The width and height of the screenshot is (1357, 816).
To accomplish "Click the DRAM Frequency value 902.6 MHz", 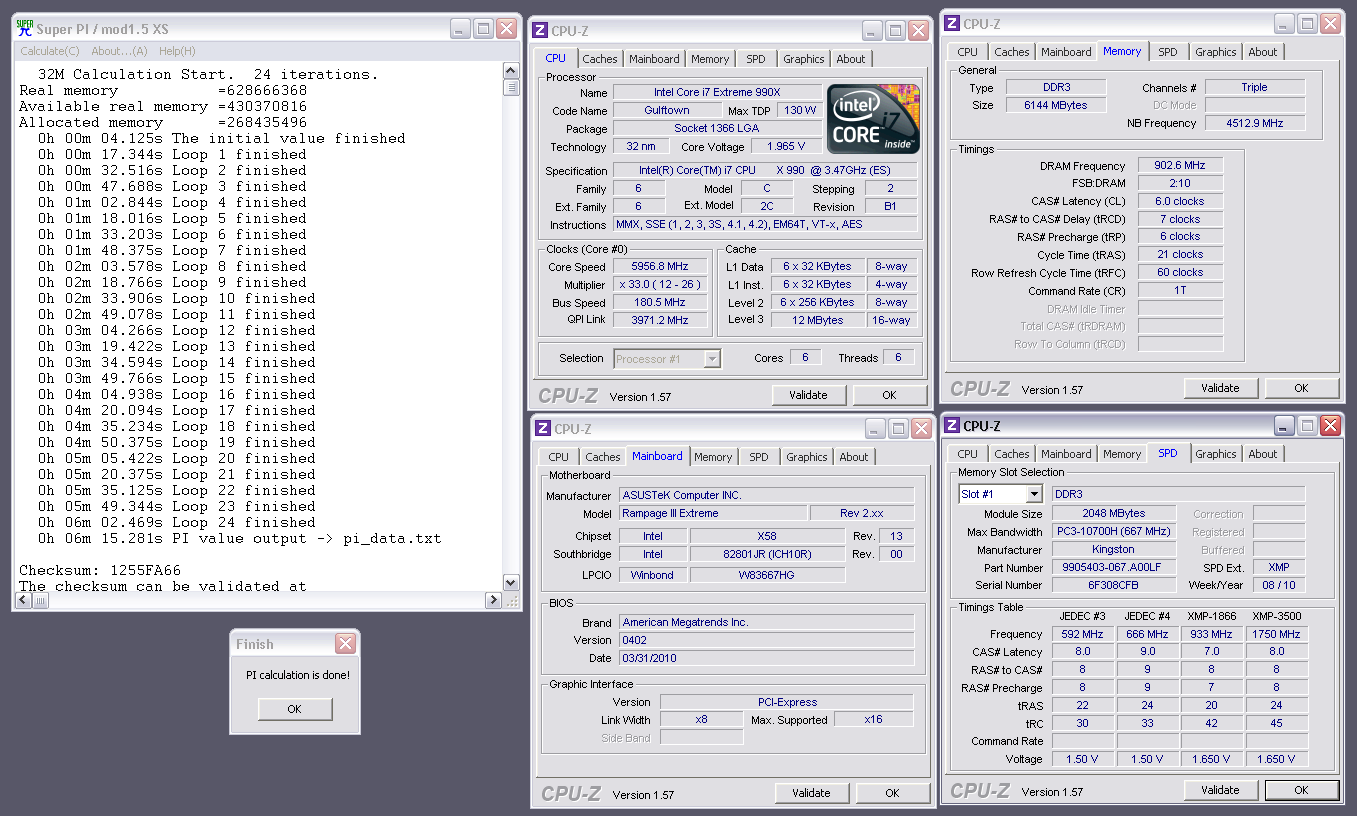I will point(1180,166).
